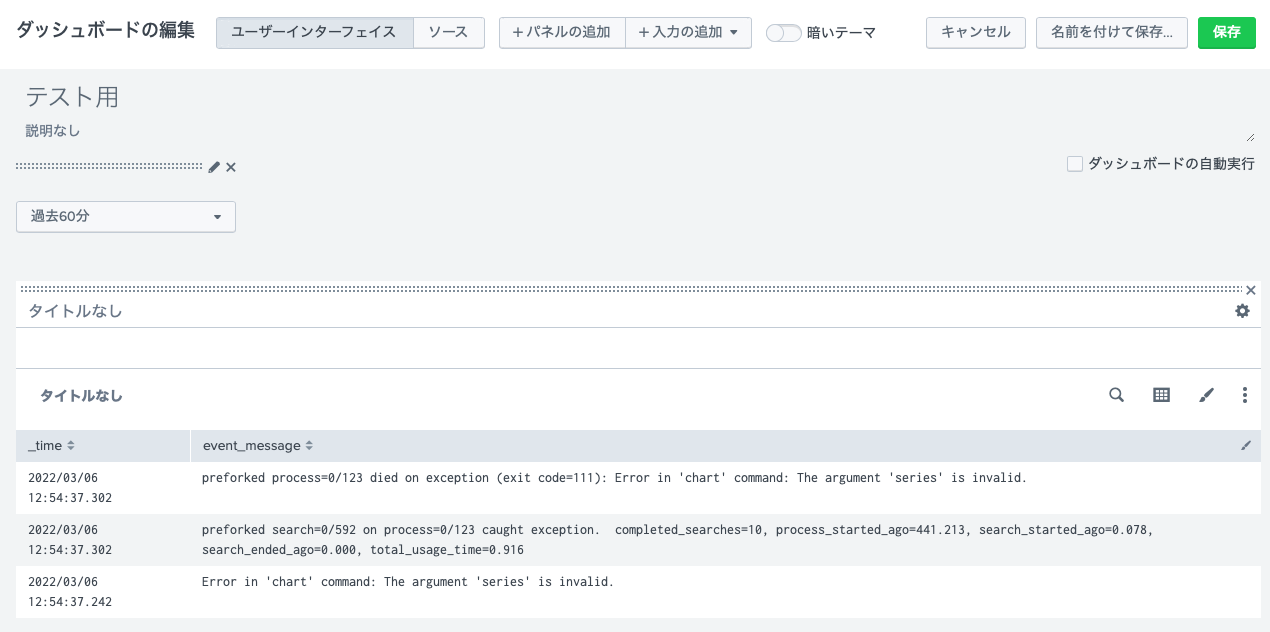
Task: Cancel editing with the キャンセル button
Action: (974, 32)
